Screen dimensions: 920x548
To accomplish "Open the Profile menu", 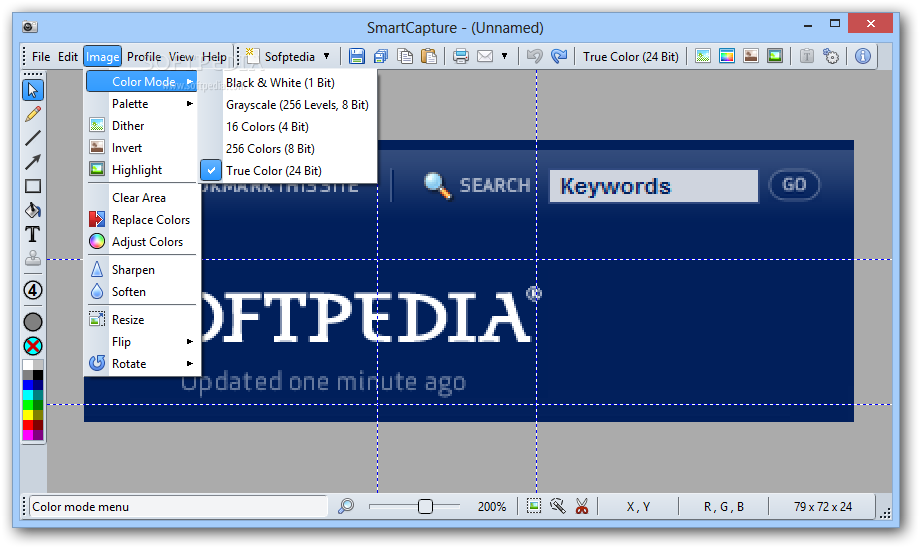I will tap(144, 57).
